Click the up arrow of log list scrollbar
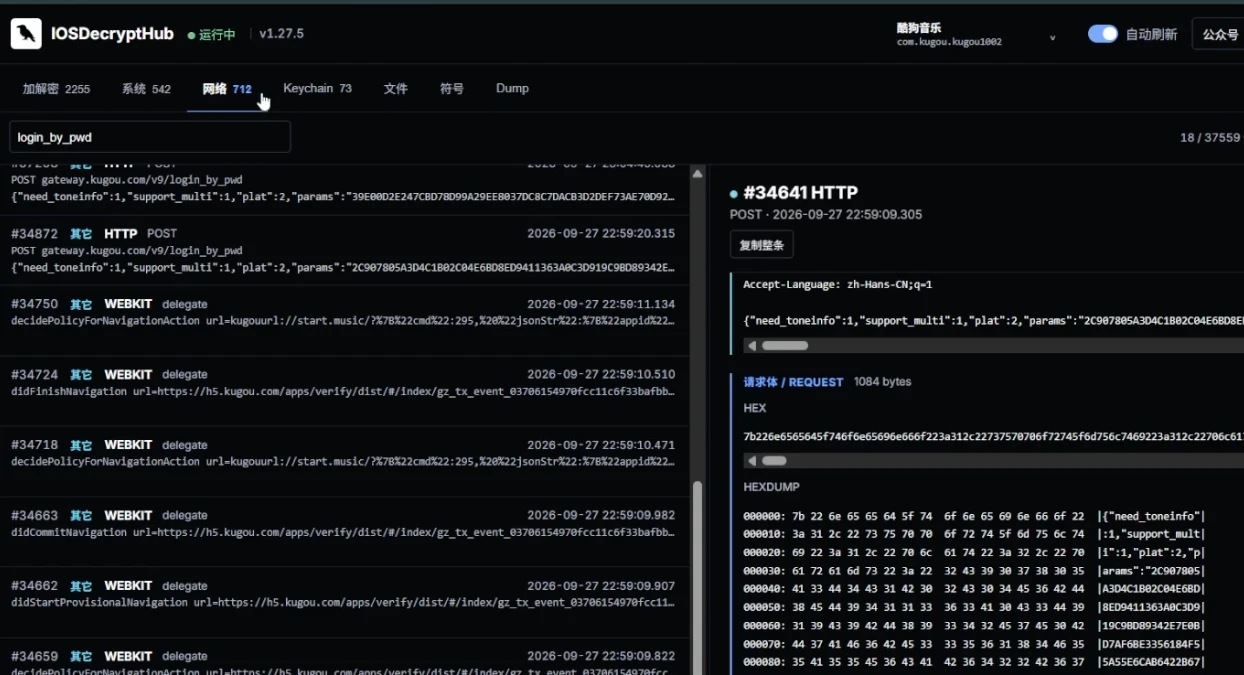The image size is (1244, 675). point(698,173)
